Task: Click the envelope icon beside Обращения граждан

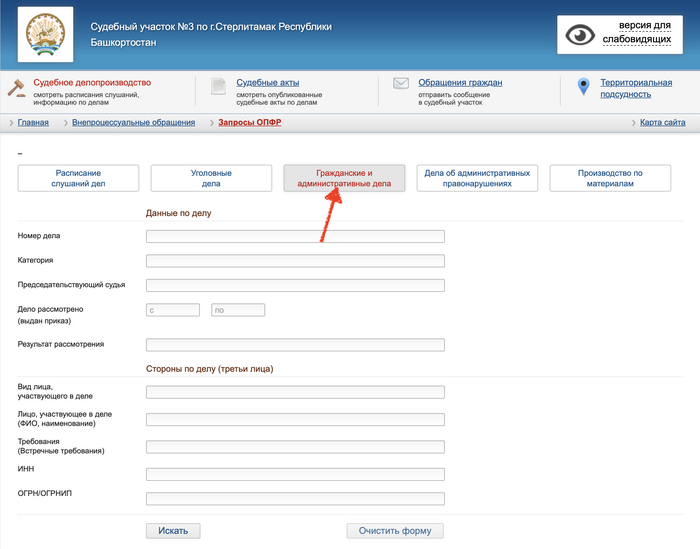Action: (400, 83)
